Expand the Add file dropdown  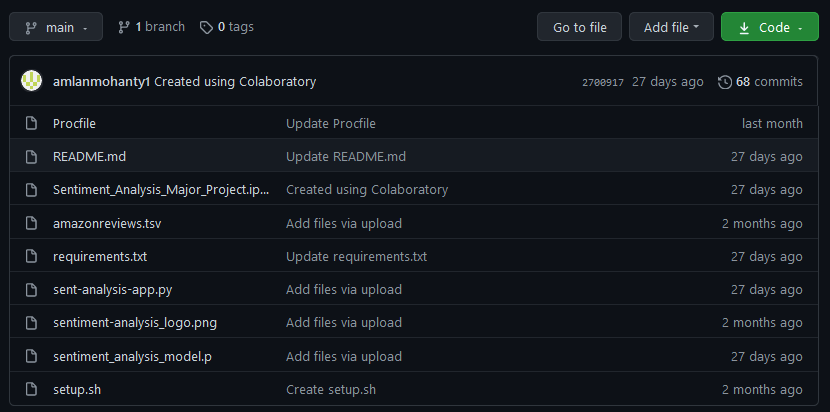[x=671, y=27]
